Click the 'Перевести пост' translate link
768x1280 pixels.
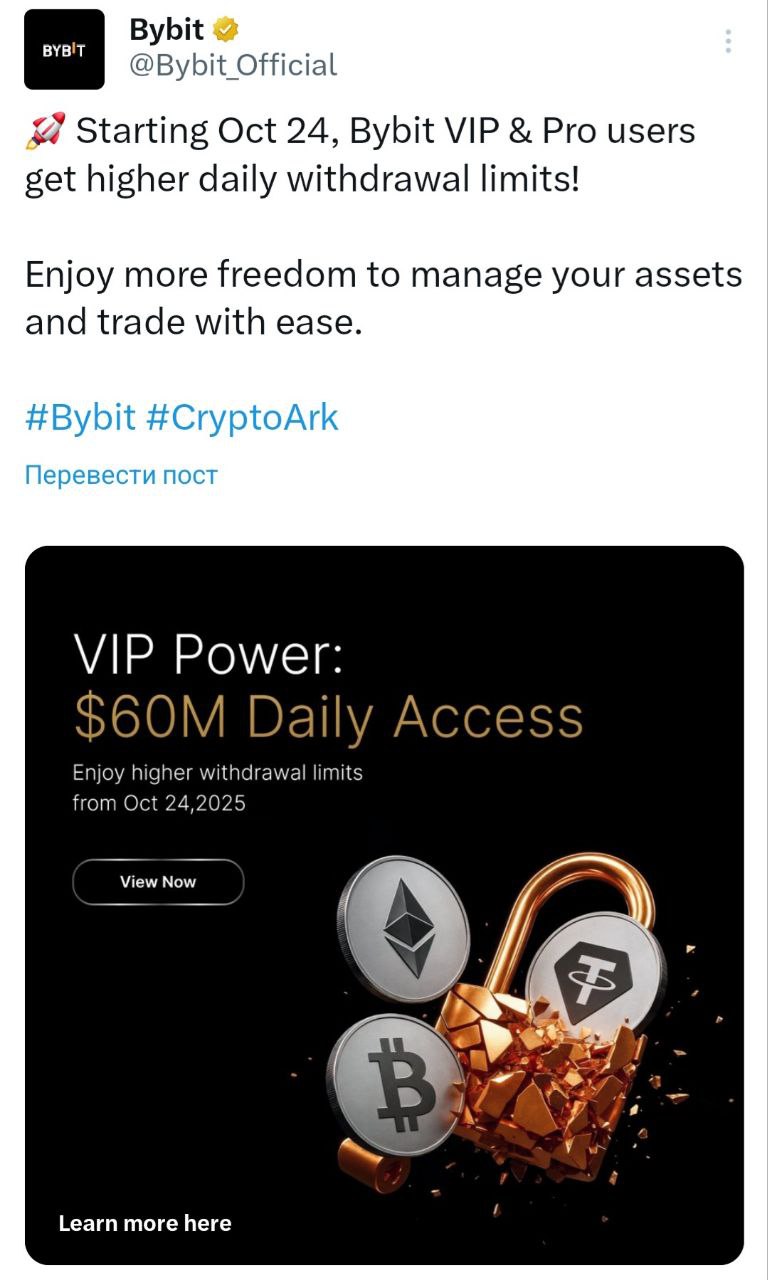pos(120,474)
